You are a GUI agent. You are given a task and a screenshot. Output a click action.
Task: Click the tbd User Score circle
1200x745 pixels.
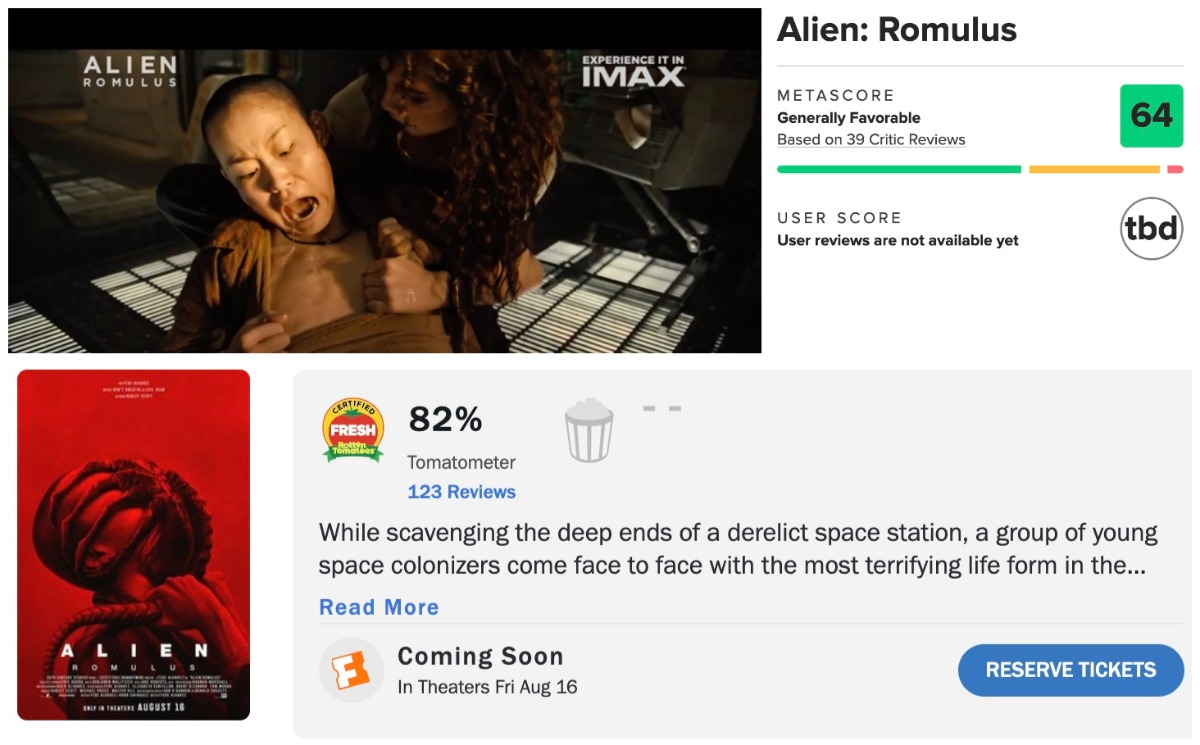tap(1151, 229)
